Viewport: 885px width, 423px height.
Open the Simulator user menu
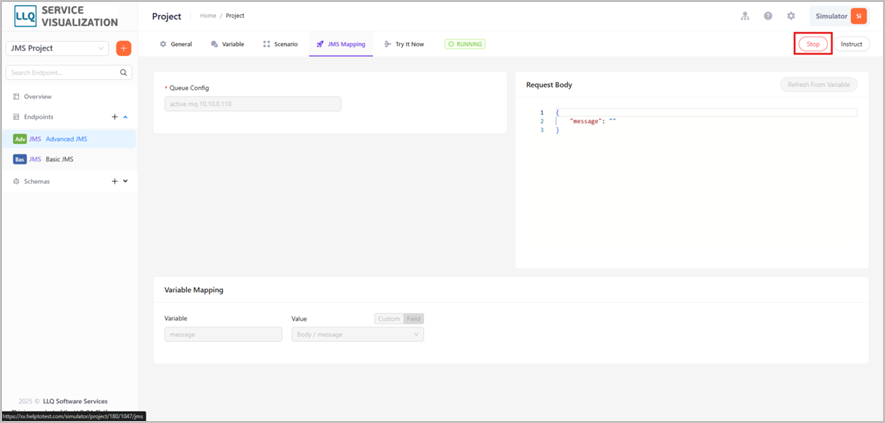click(x=839, y=16)
